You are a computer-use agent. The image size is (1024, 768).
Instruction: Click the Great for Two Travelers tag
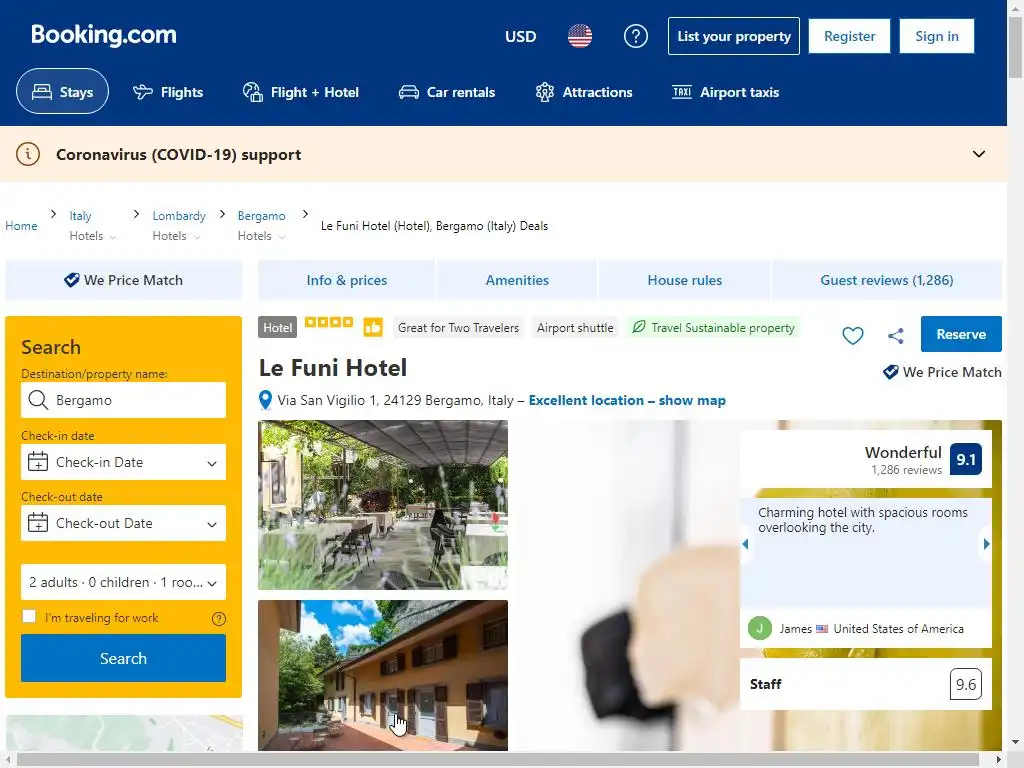tap(458, 327)
